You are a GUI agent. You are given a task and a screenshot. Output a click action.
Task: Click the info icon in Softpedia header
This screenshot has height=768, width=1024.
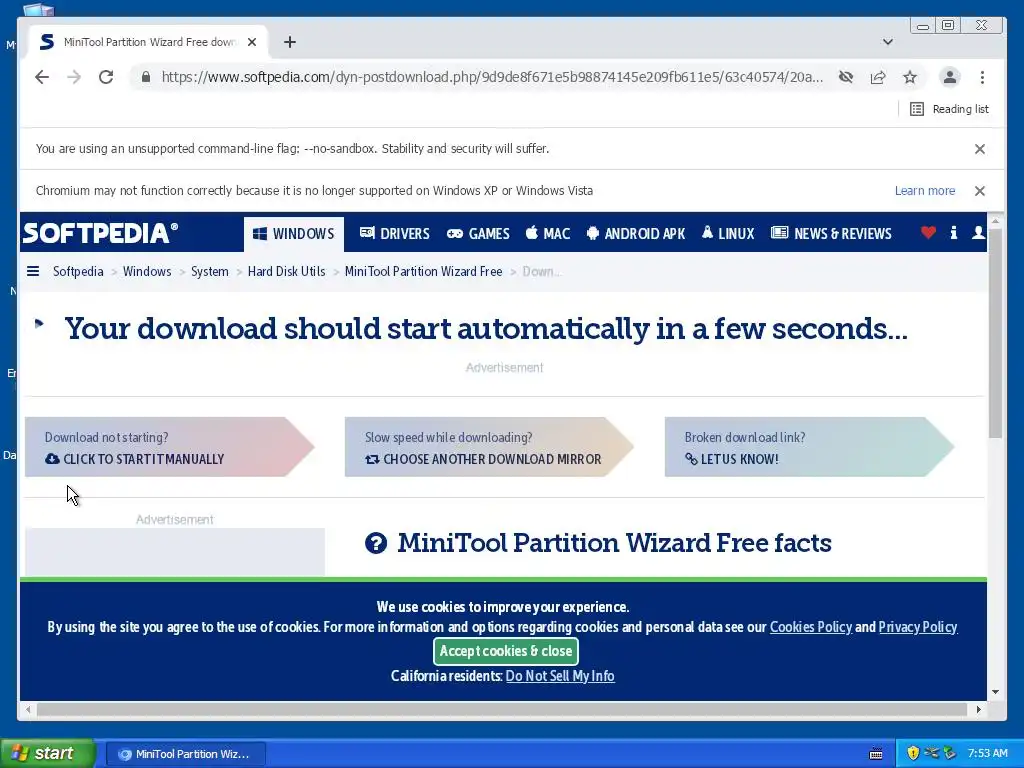(953, 232)
